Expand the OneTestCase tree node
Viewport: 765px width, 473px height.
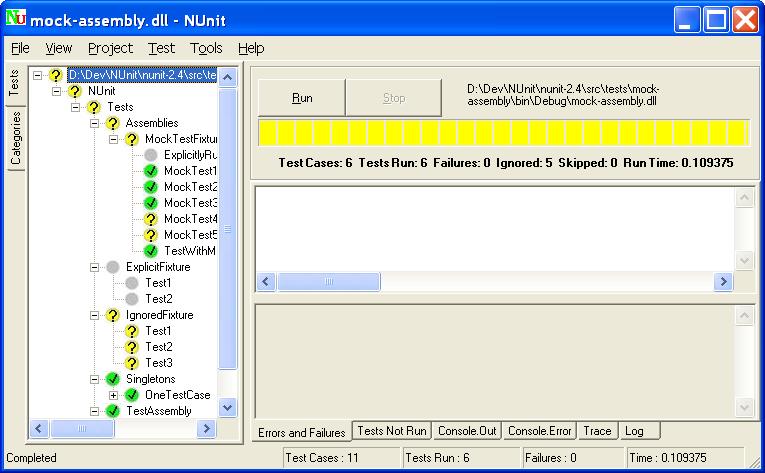[x=114, y=395]
